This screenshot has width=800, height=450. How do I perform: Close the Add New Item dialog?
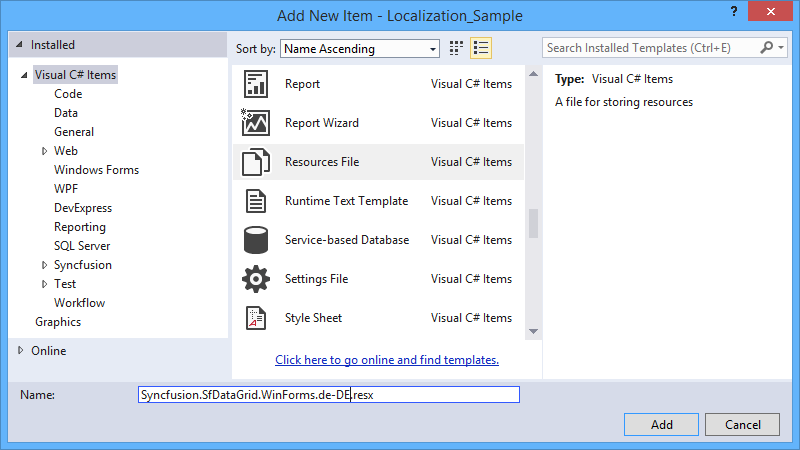[x=770, y=11]
